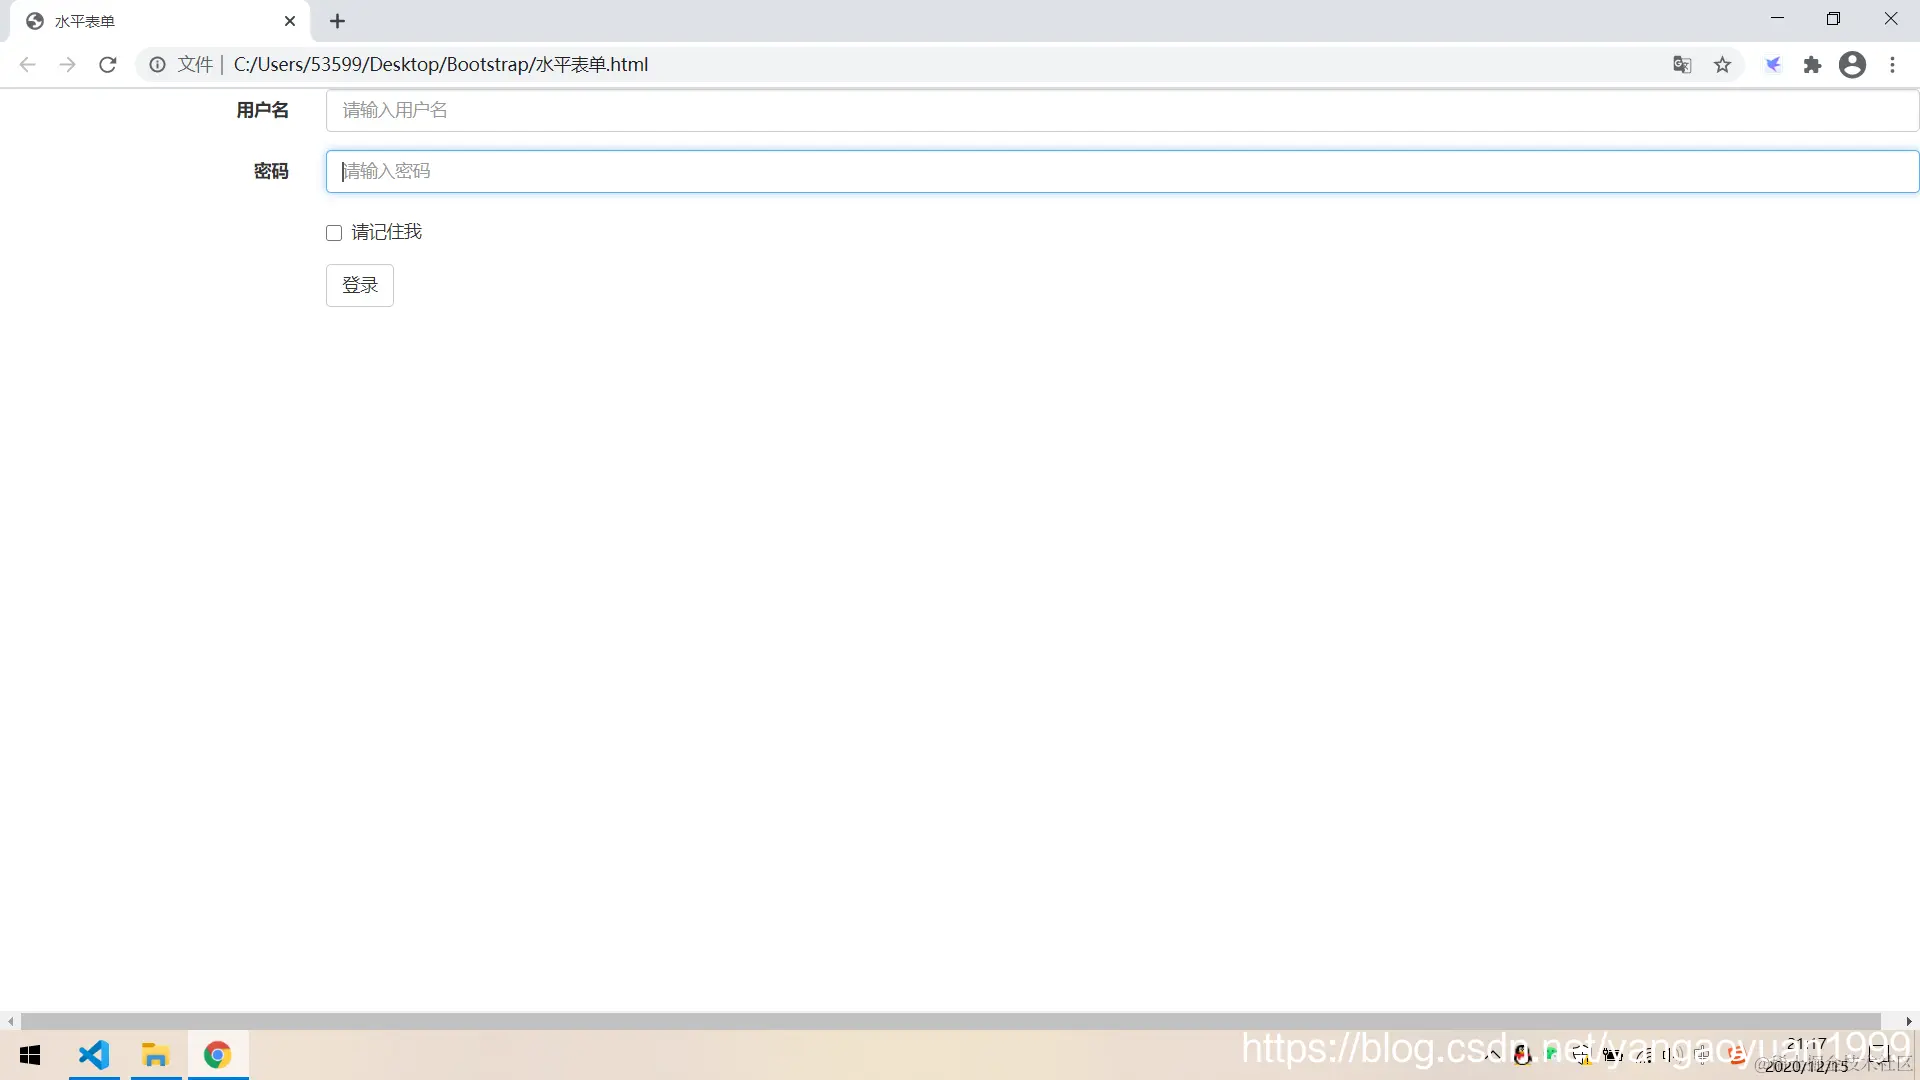Click the horizontal scrollbar right arrow

[1909, 1021]
